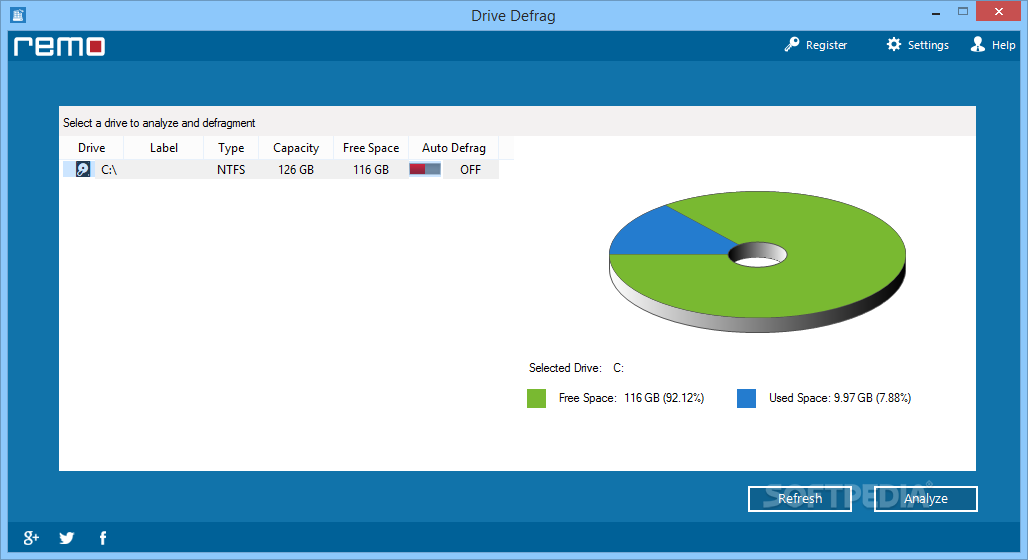This screenshot has width=1028, height=560.
Task: Sort by the Auto Defrag column header
Action: coord(454,148)
